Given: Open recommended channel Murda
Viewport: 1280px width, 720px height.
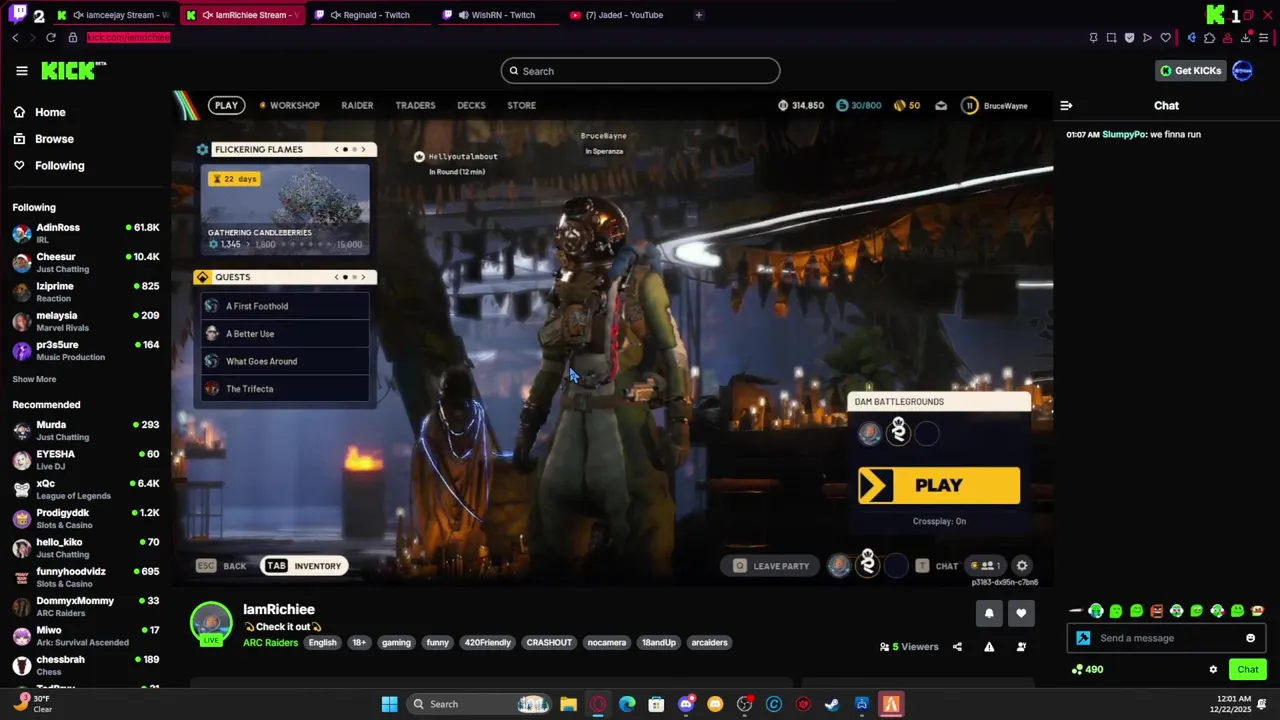Looking at the screenshot, I should [x=86, y=430].
